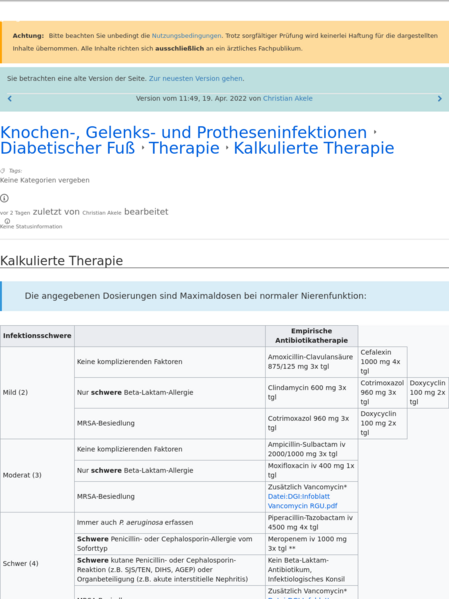The width and height of the screenshot is (449, 599).
Task: Click Meropenem iv 1000 mg cell
Action: click(311, 544)
